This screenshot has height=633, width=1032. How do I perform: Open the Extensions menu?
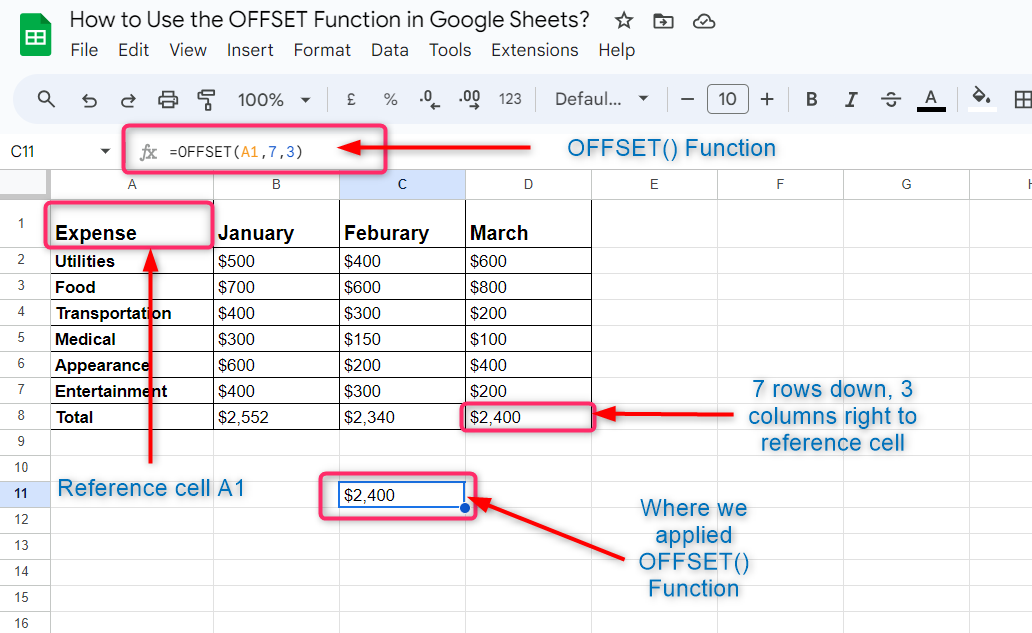[x=534, y=50]
